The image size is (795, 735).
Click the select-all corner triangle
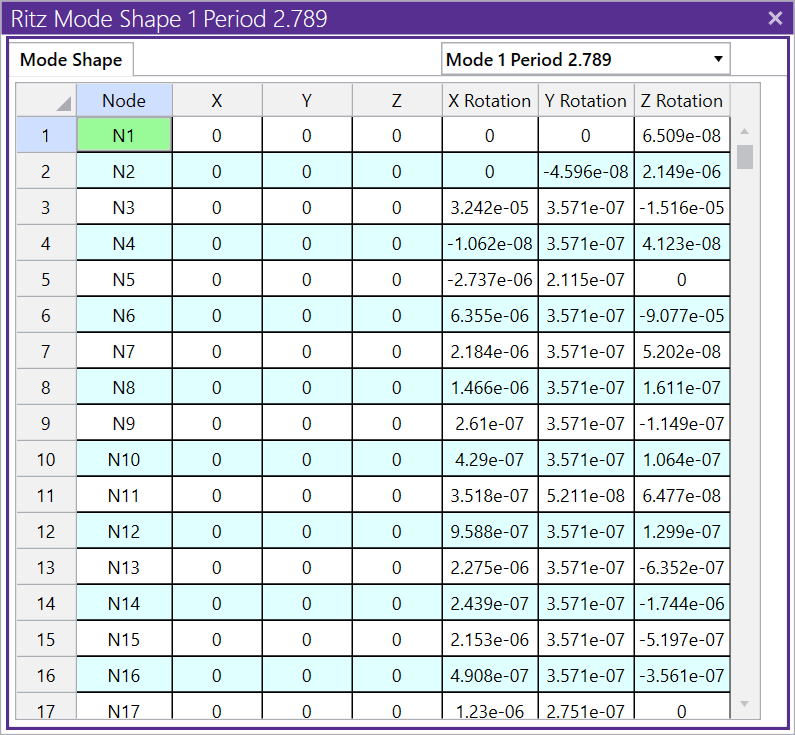coord(62,103)
